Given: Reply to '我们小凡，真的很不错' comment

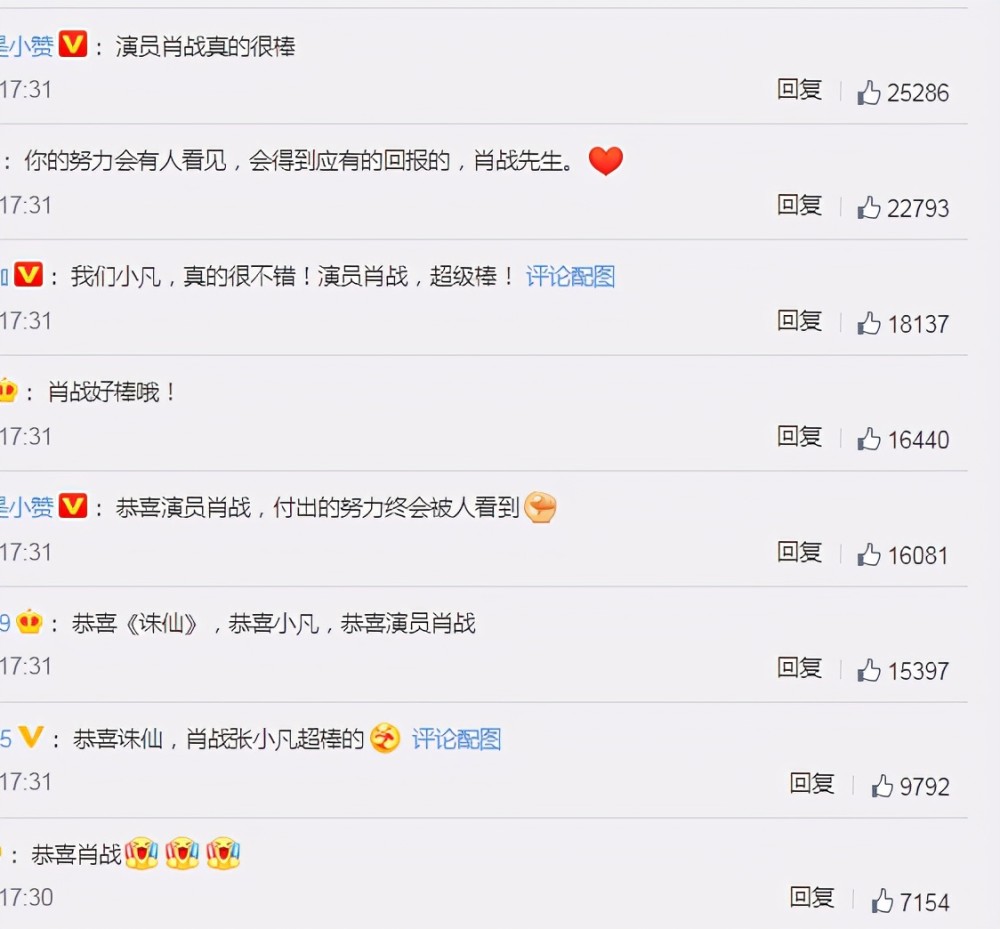Looking at the screenshot, I should click(799, 321).
